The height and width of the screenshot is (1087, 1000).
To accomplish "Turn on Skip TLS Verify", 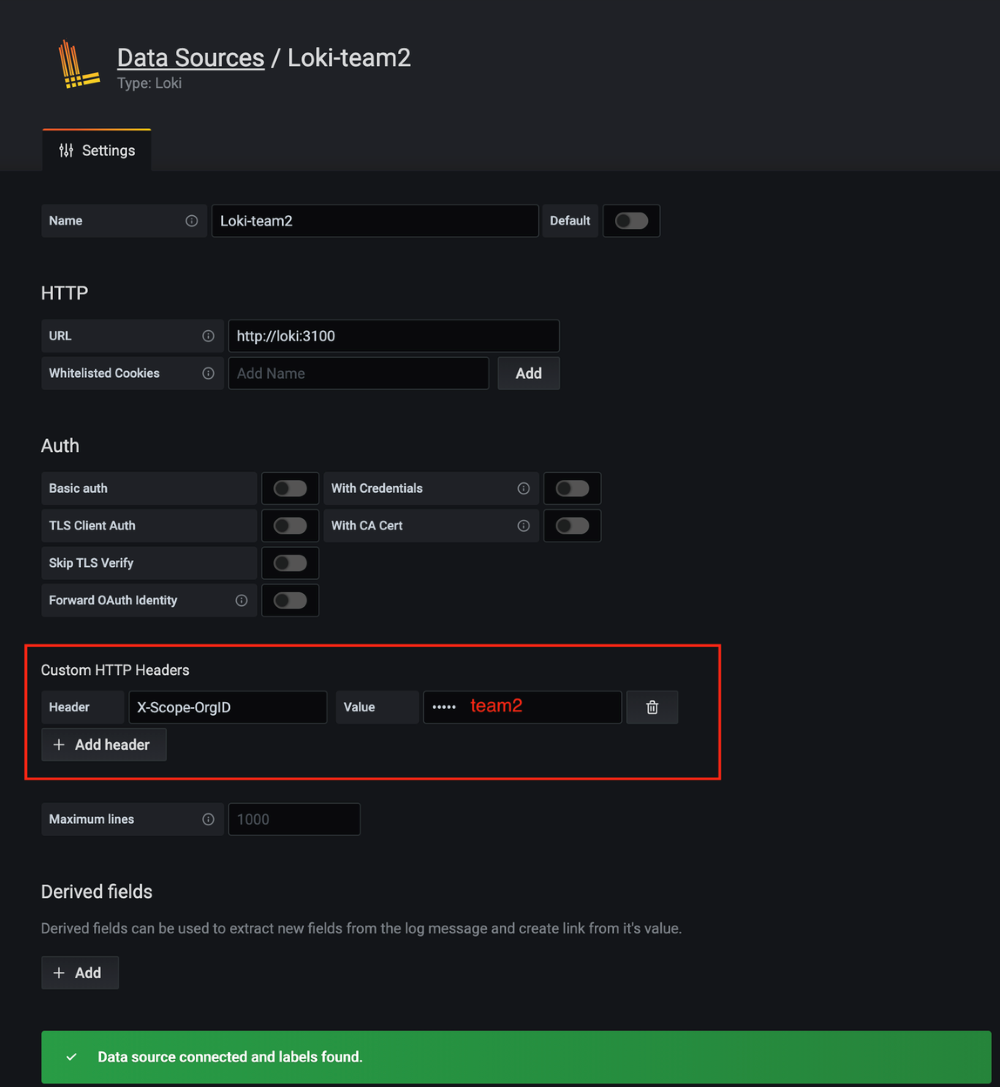I will (290, 562).
